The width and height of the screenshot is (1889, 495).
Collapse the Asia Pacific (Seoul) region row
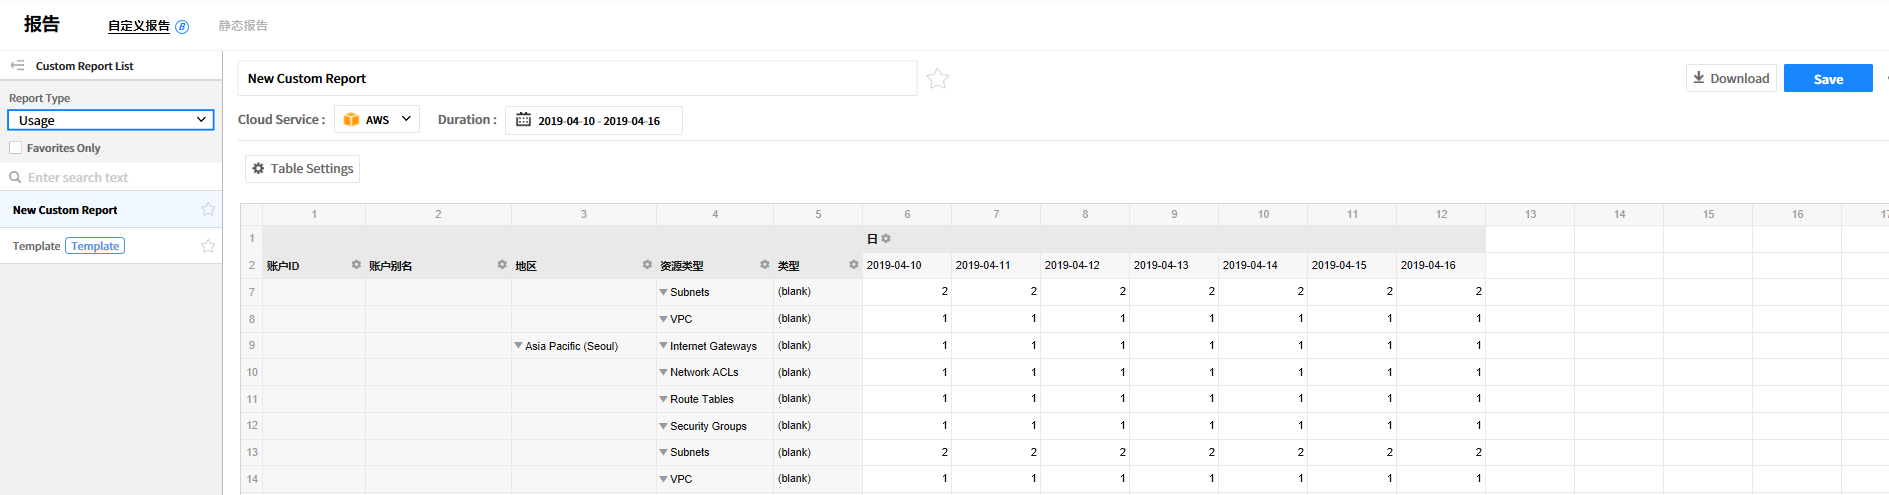[518, 345]
